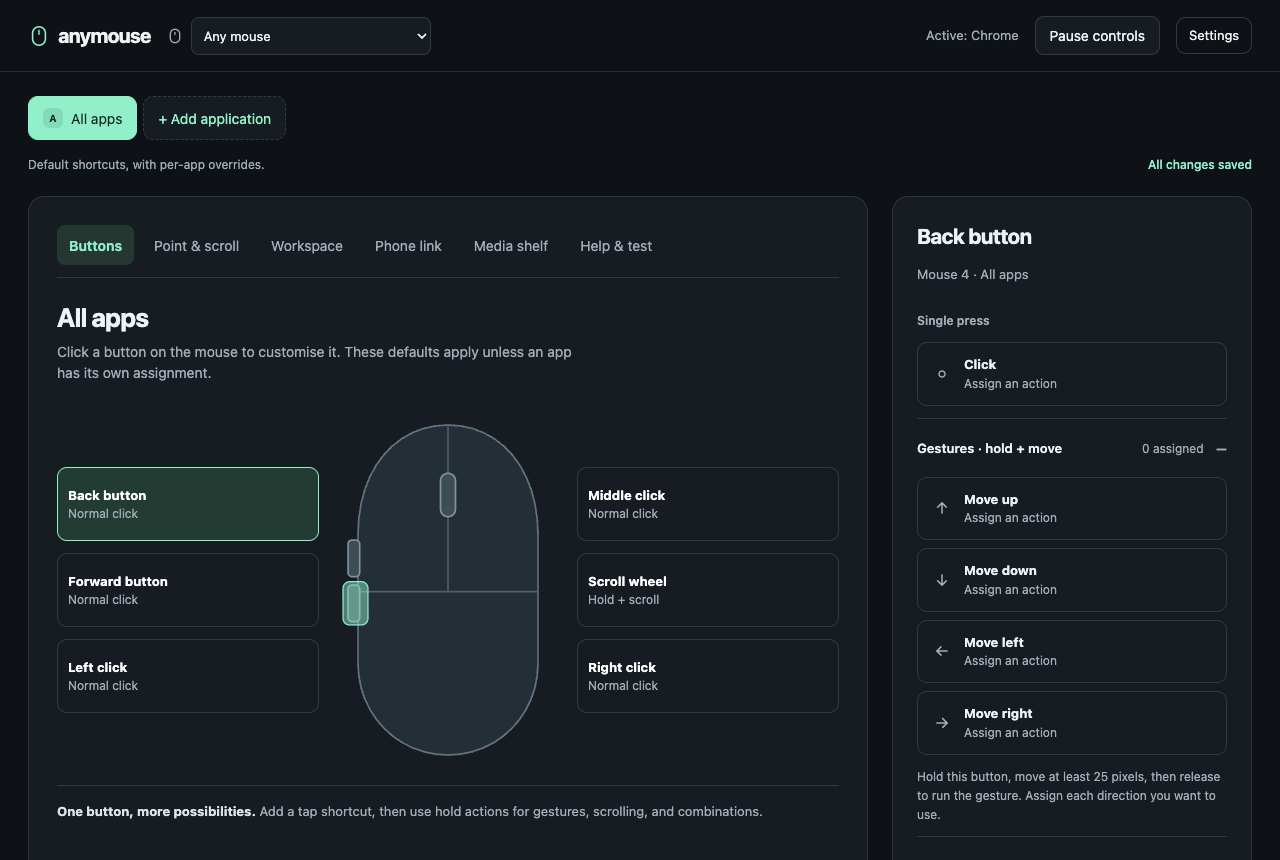
Task: Select the All apps application chip
Action: click(x=82, y=118)
